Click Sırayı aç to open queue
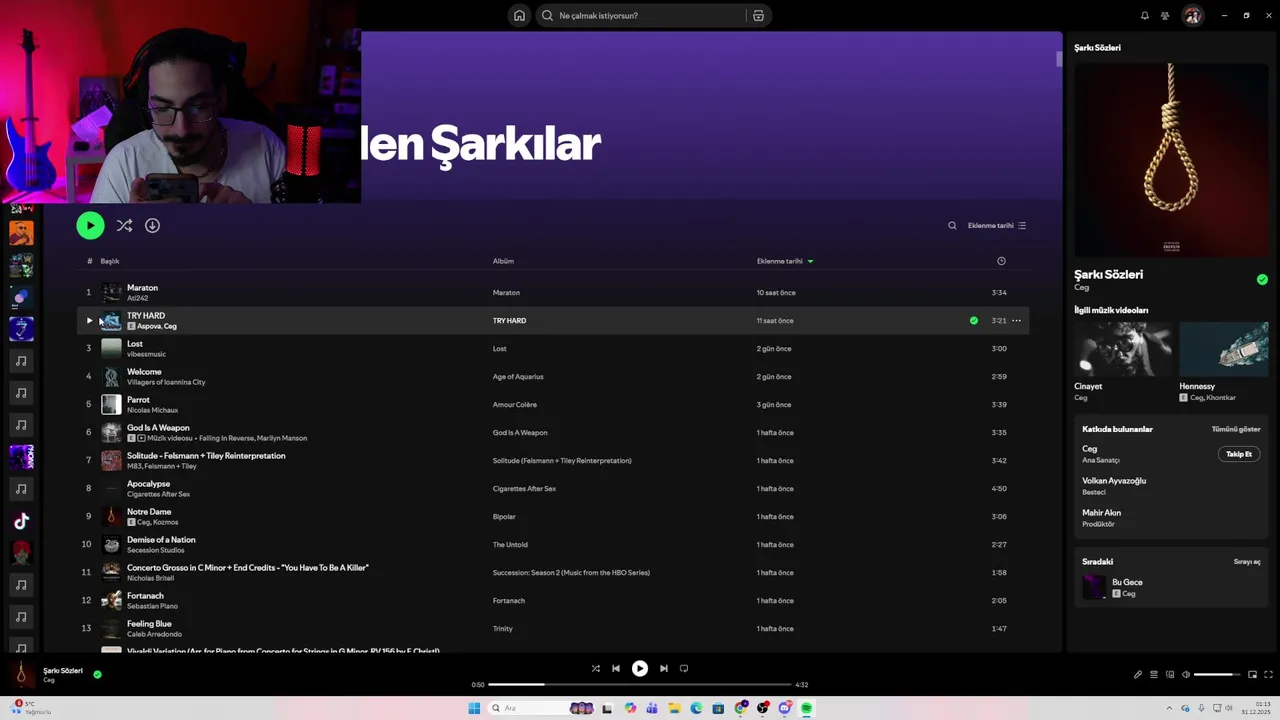The image size is (1280, 720). 1247,562
